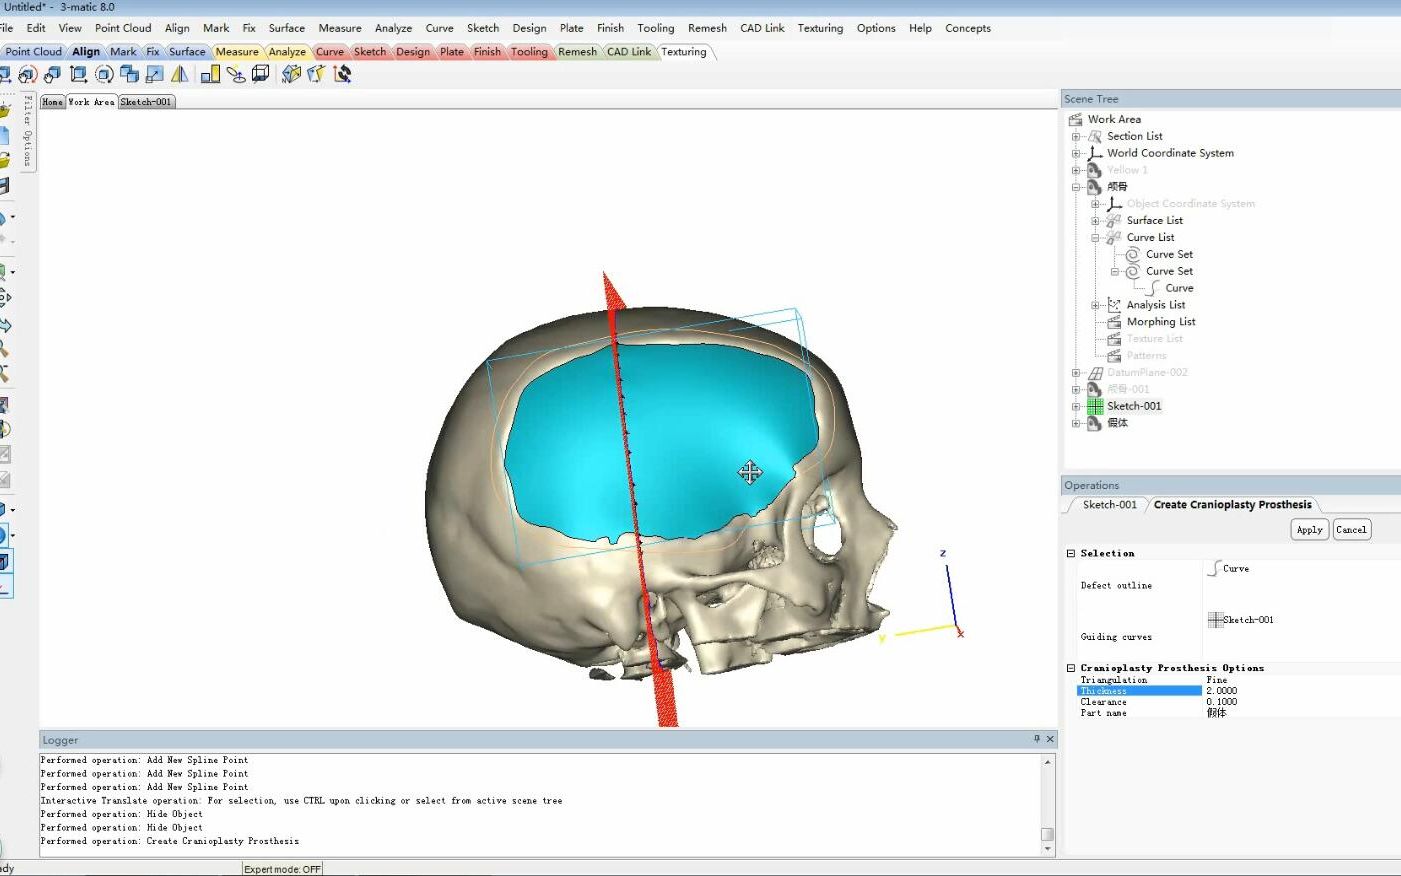Expand the World Coordinate System node
This screenshot has width=1401, height=876.
click(1076, 153)
